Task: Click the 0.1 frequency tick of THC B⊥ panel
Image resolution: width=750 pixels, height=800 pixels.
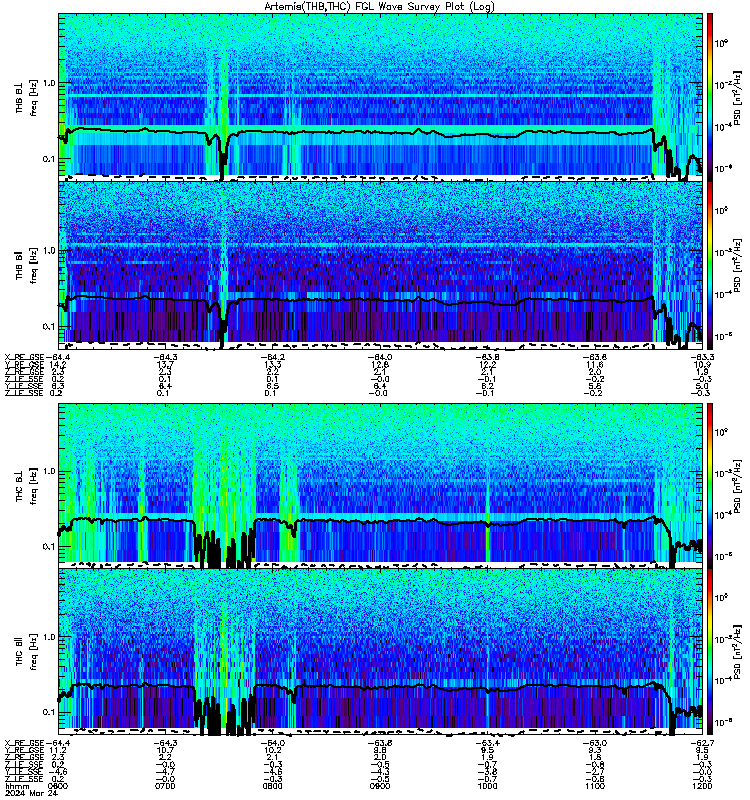Action: (x=49, y=546)
